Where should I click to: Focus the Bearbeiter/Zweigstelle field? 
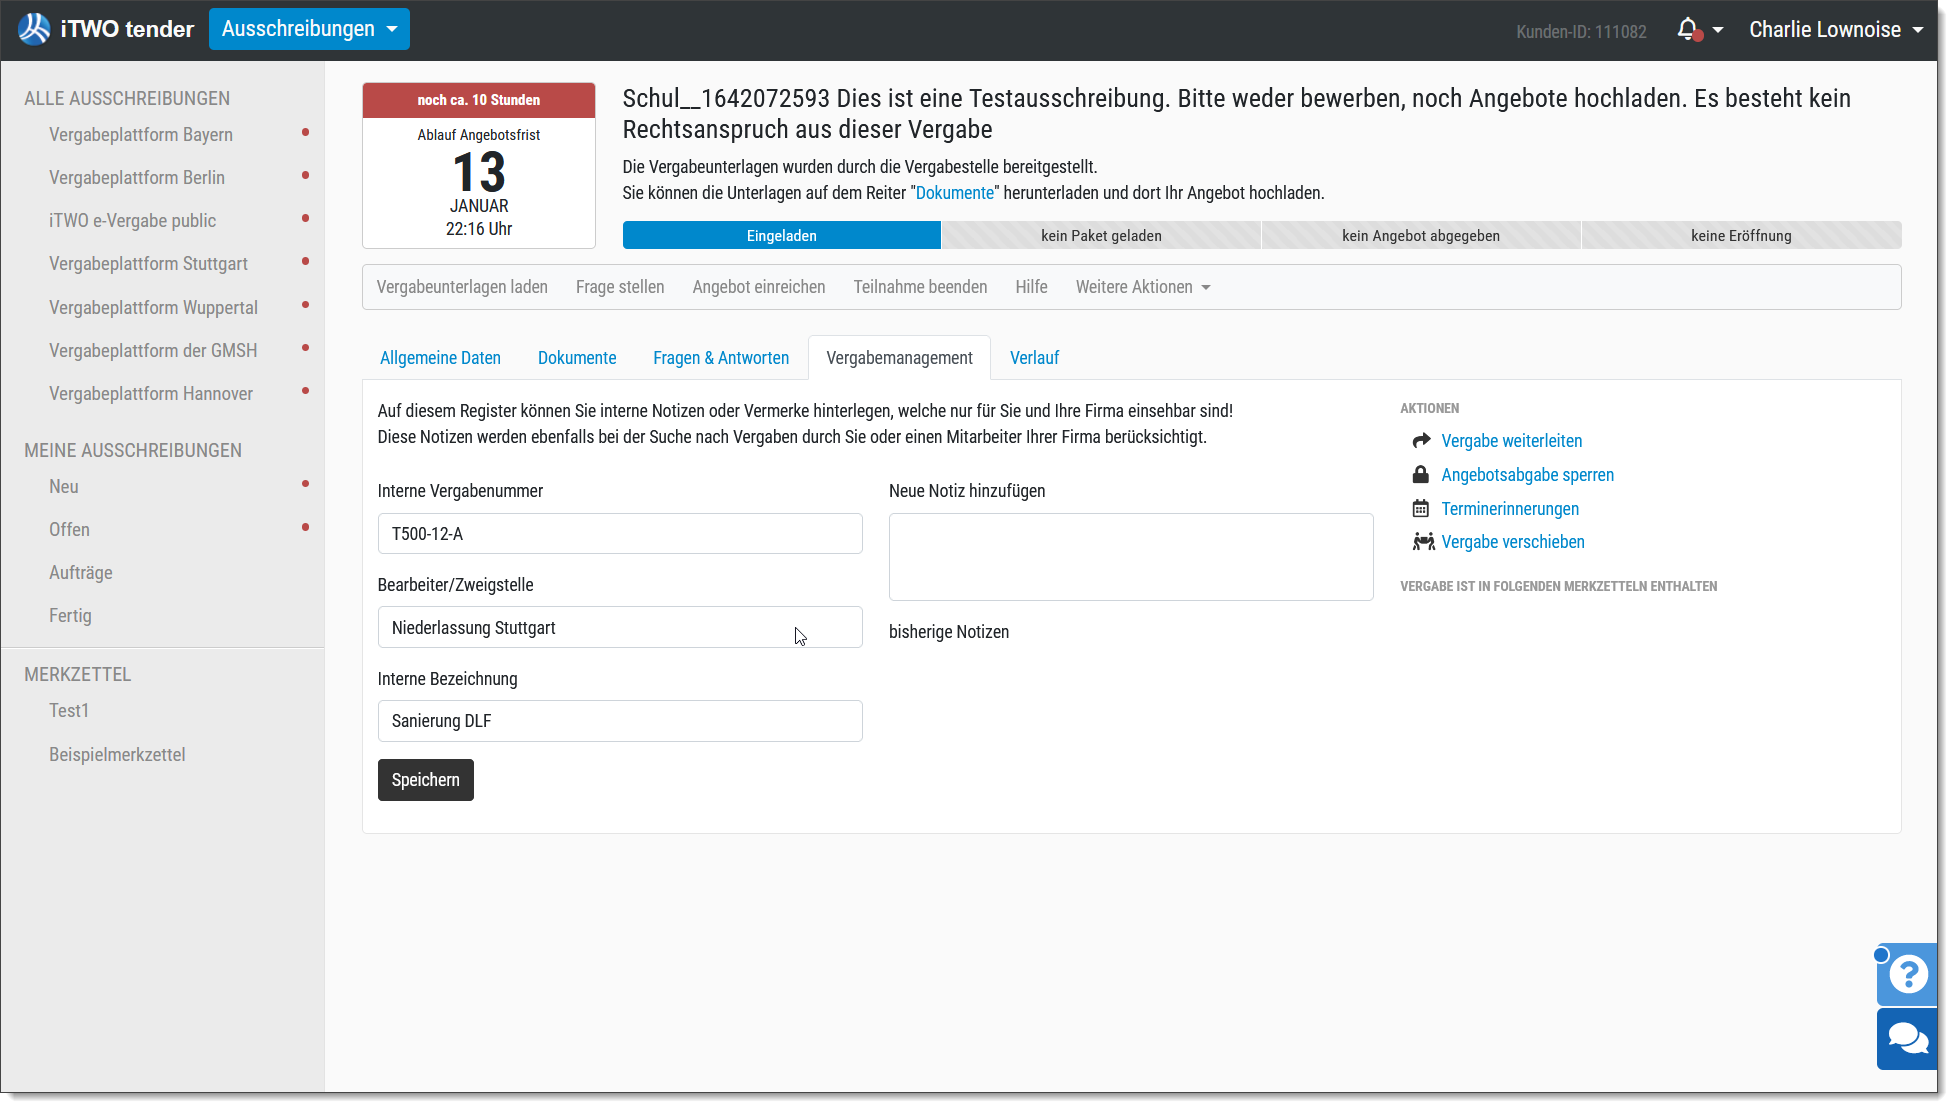[620, 628]
